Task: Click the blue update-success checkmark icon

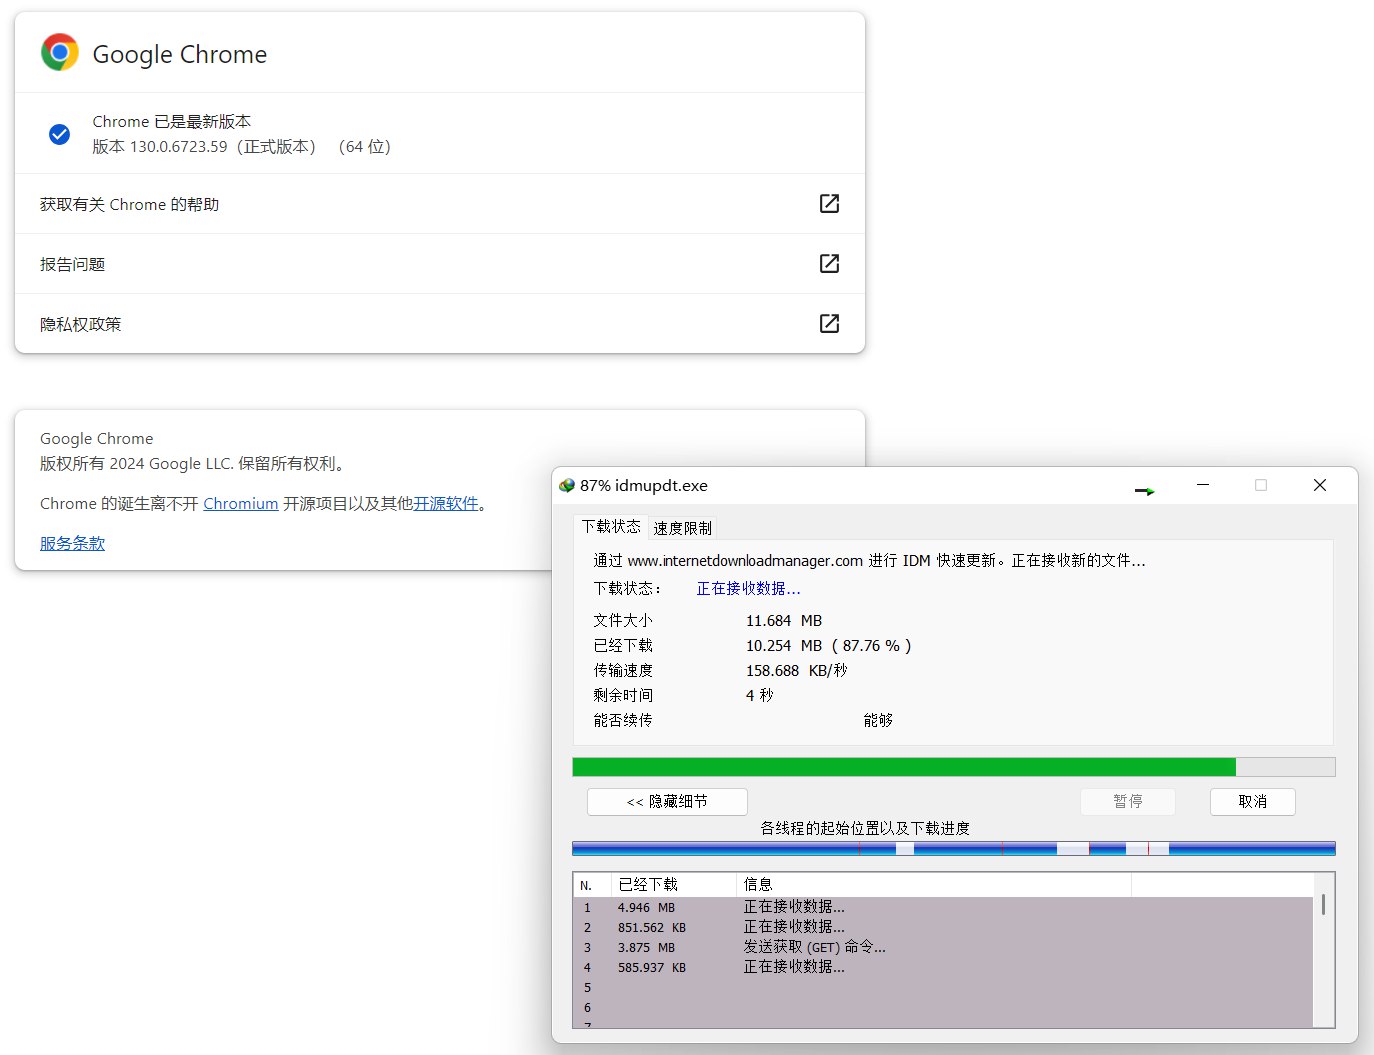Action: (x=59, y=134)
